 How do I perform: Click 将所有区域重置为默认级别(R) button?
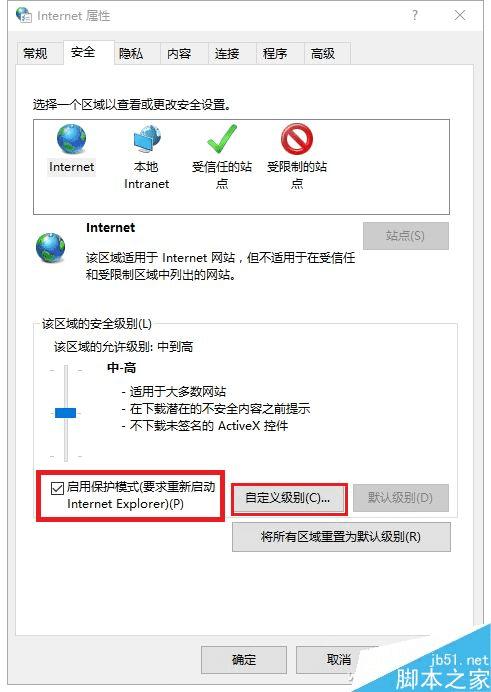341,537
